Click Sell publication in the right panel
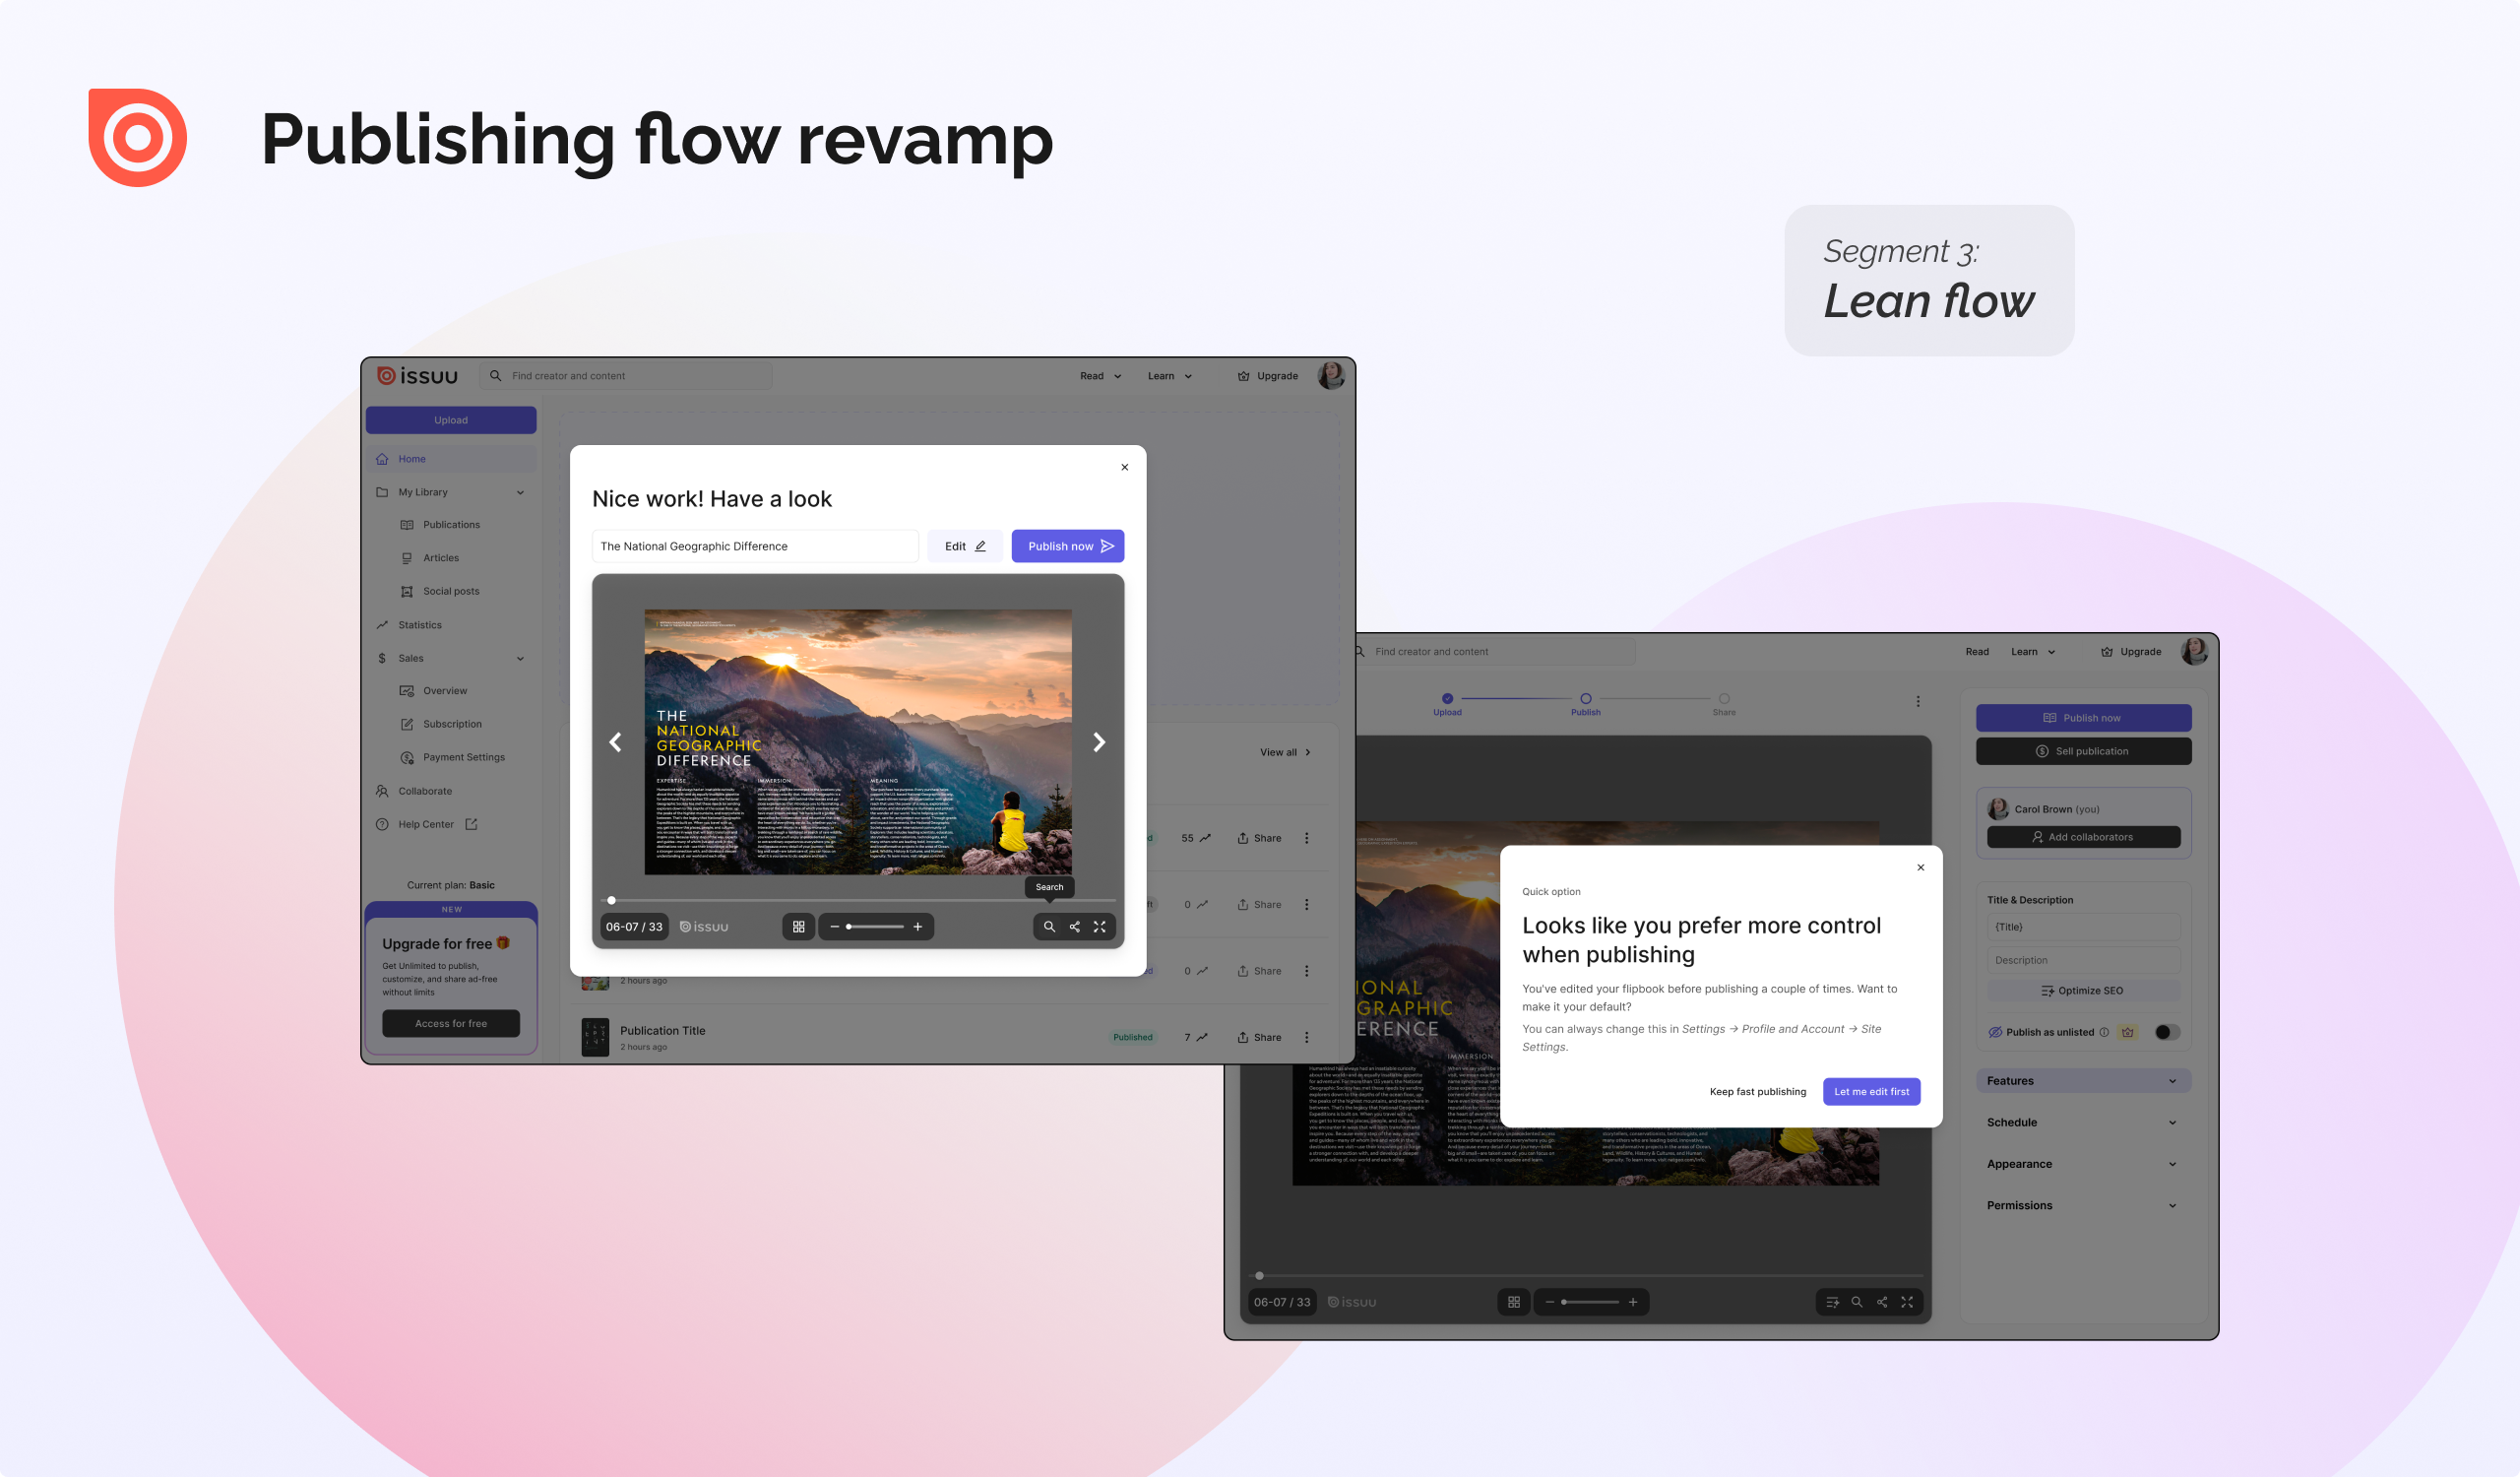This screenshot has height=1477, width=2520. coord(2083,751)
